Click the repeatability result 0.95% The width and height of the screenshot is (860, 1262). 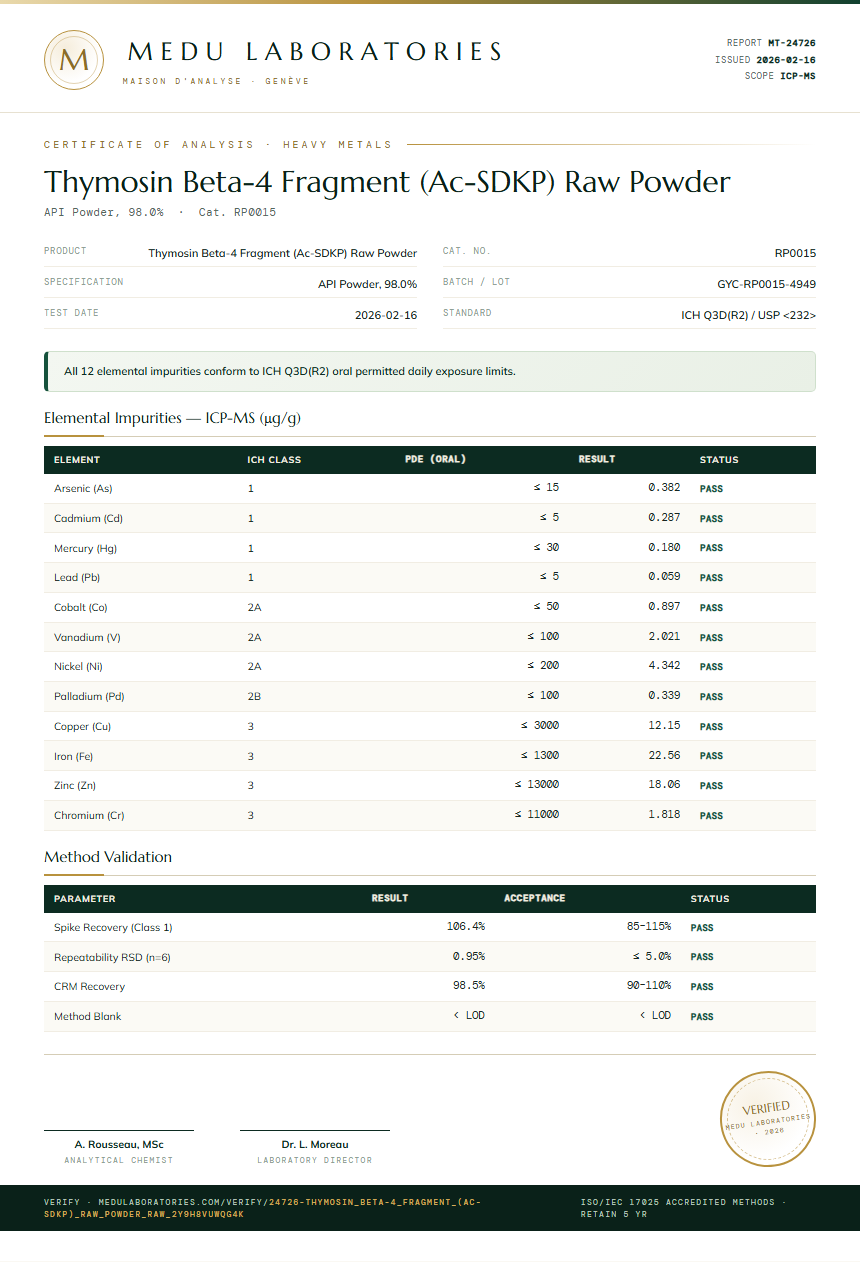click(x=469, y=956)
